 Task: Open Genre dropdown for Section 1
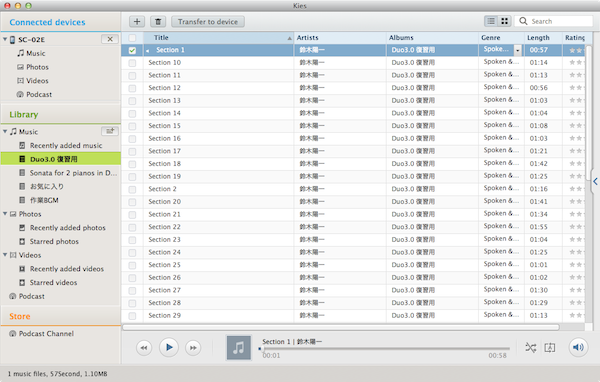click(518, 50)
